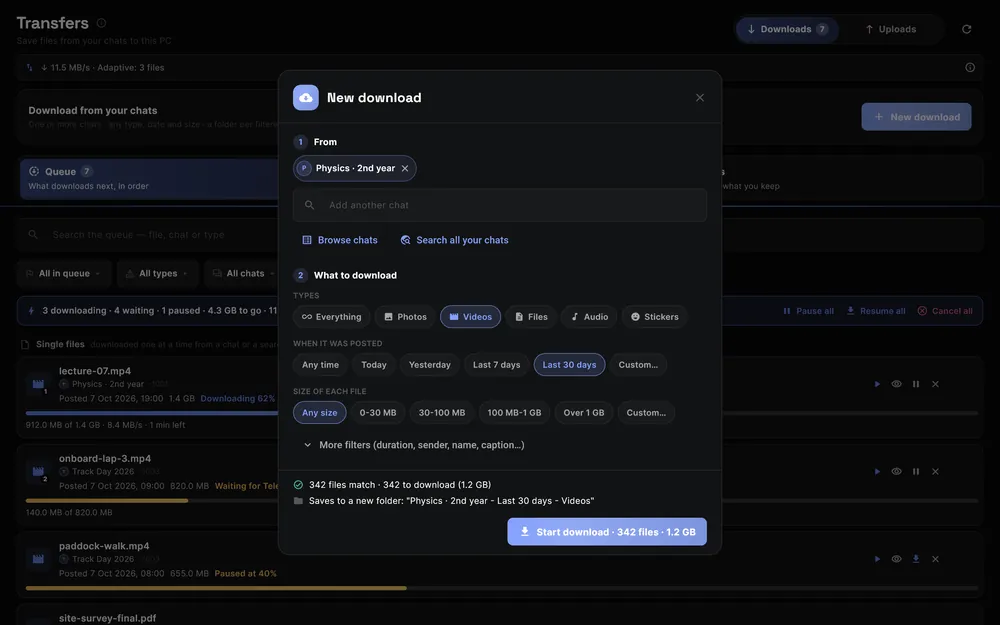Choose the Audio type filter
The image size is (1000, 625).
coord(589,317)
